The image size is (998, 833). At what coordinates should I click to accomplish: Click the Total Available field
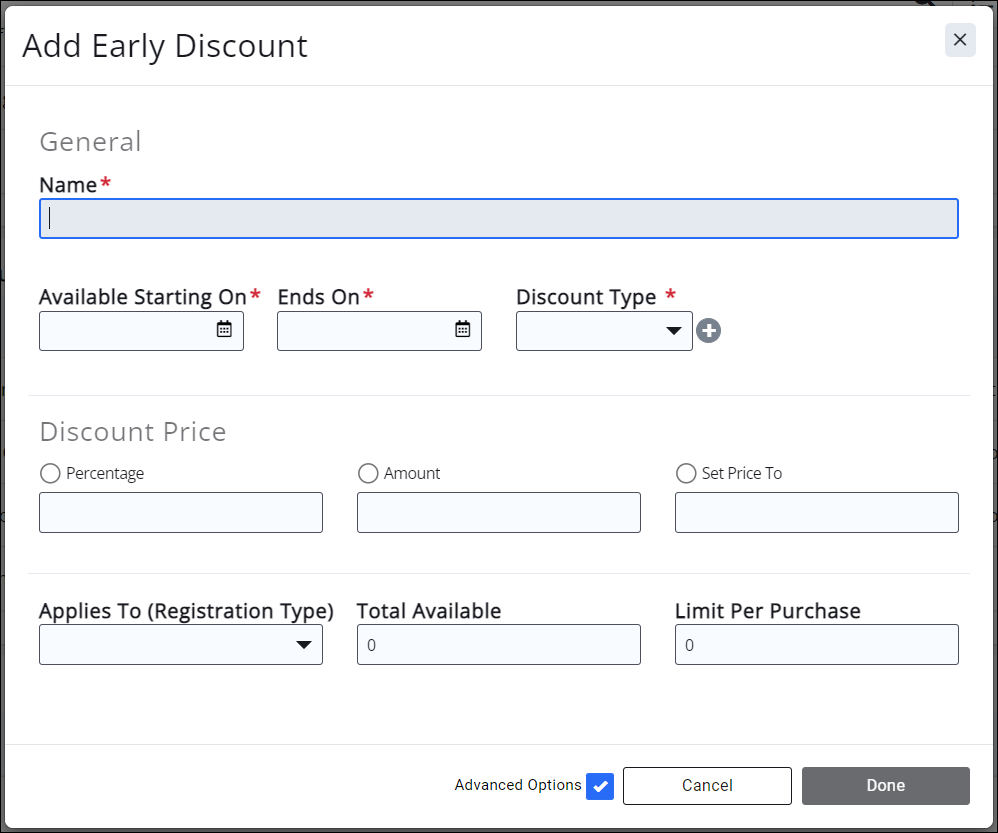(498, 645)
